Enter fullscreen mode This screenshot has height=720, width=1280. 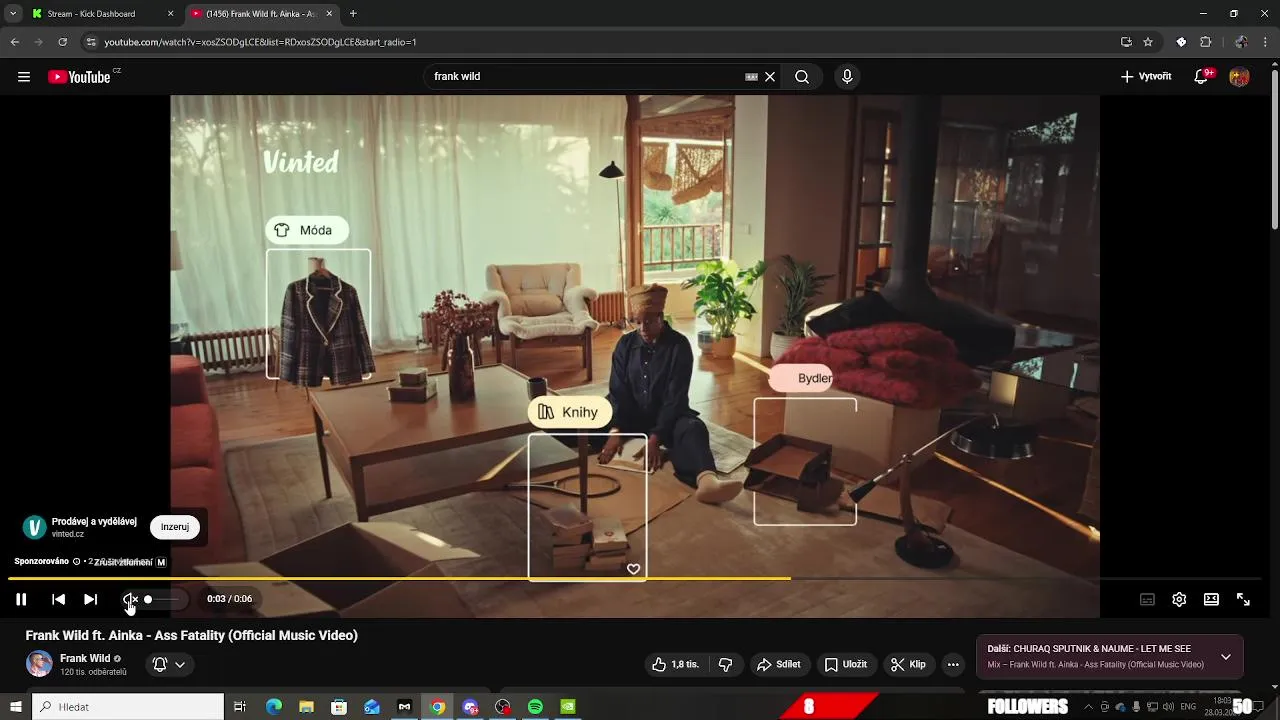click(1243, 599)
